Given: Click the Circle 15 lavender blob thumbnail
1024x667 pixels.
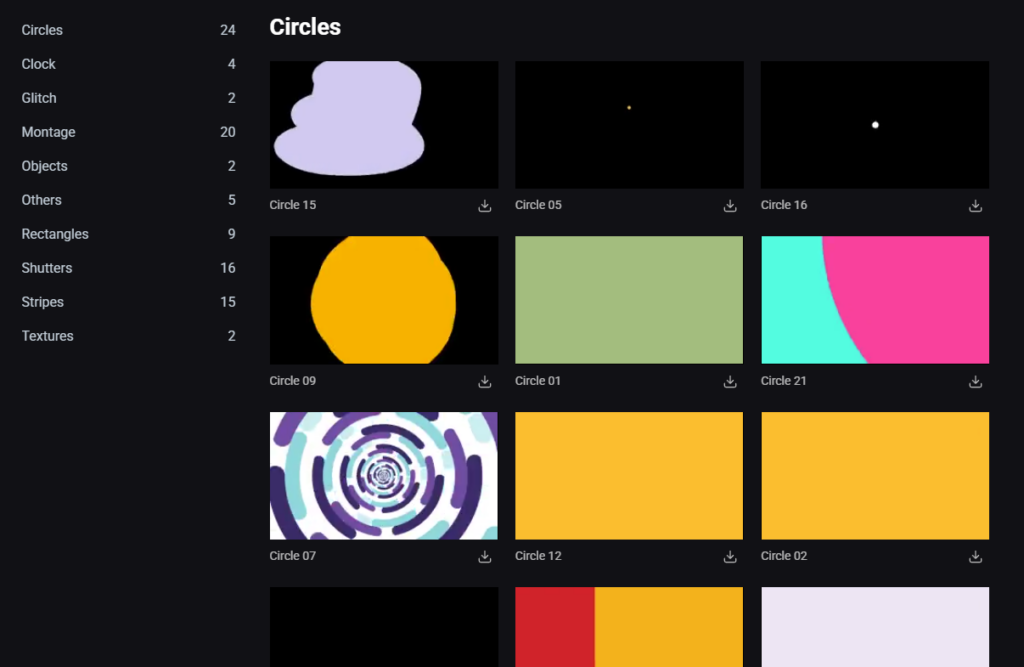Looking at the screenshot, I should (x=384, y=125).
